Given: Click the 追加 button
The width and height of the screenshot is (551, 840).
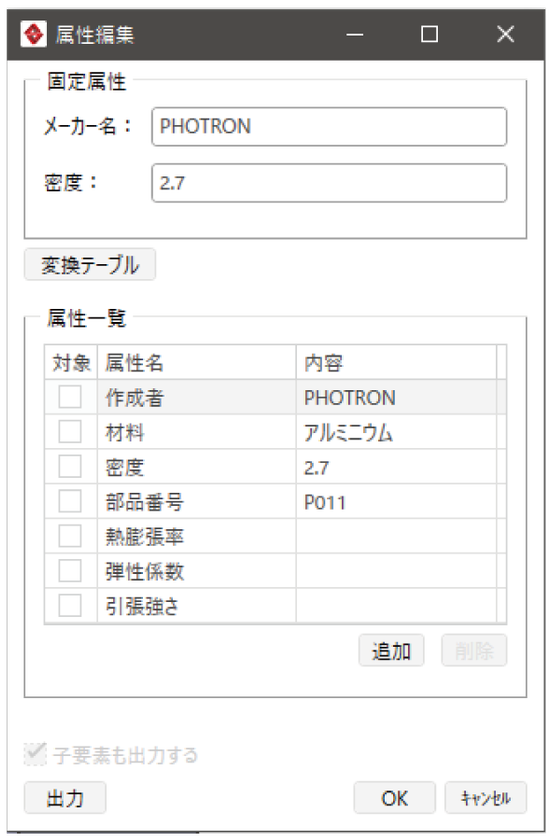Looking at the screenshot, I should (x=391, y=651).
